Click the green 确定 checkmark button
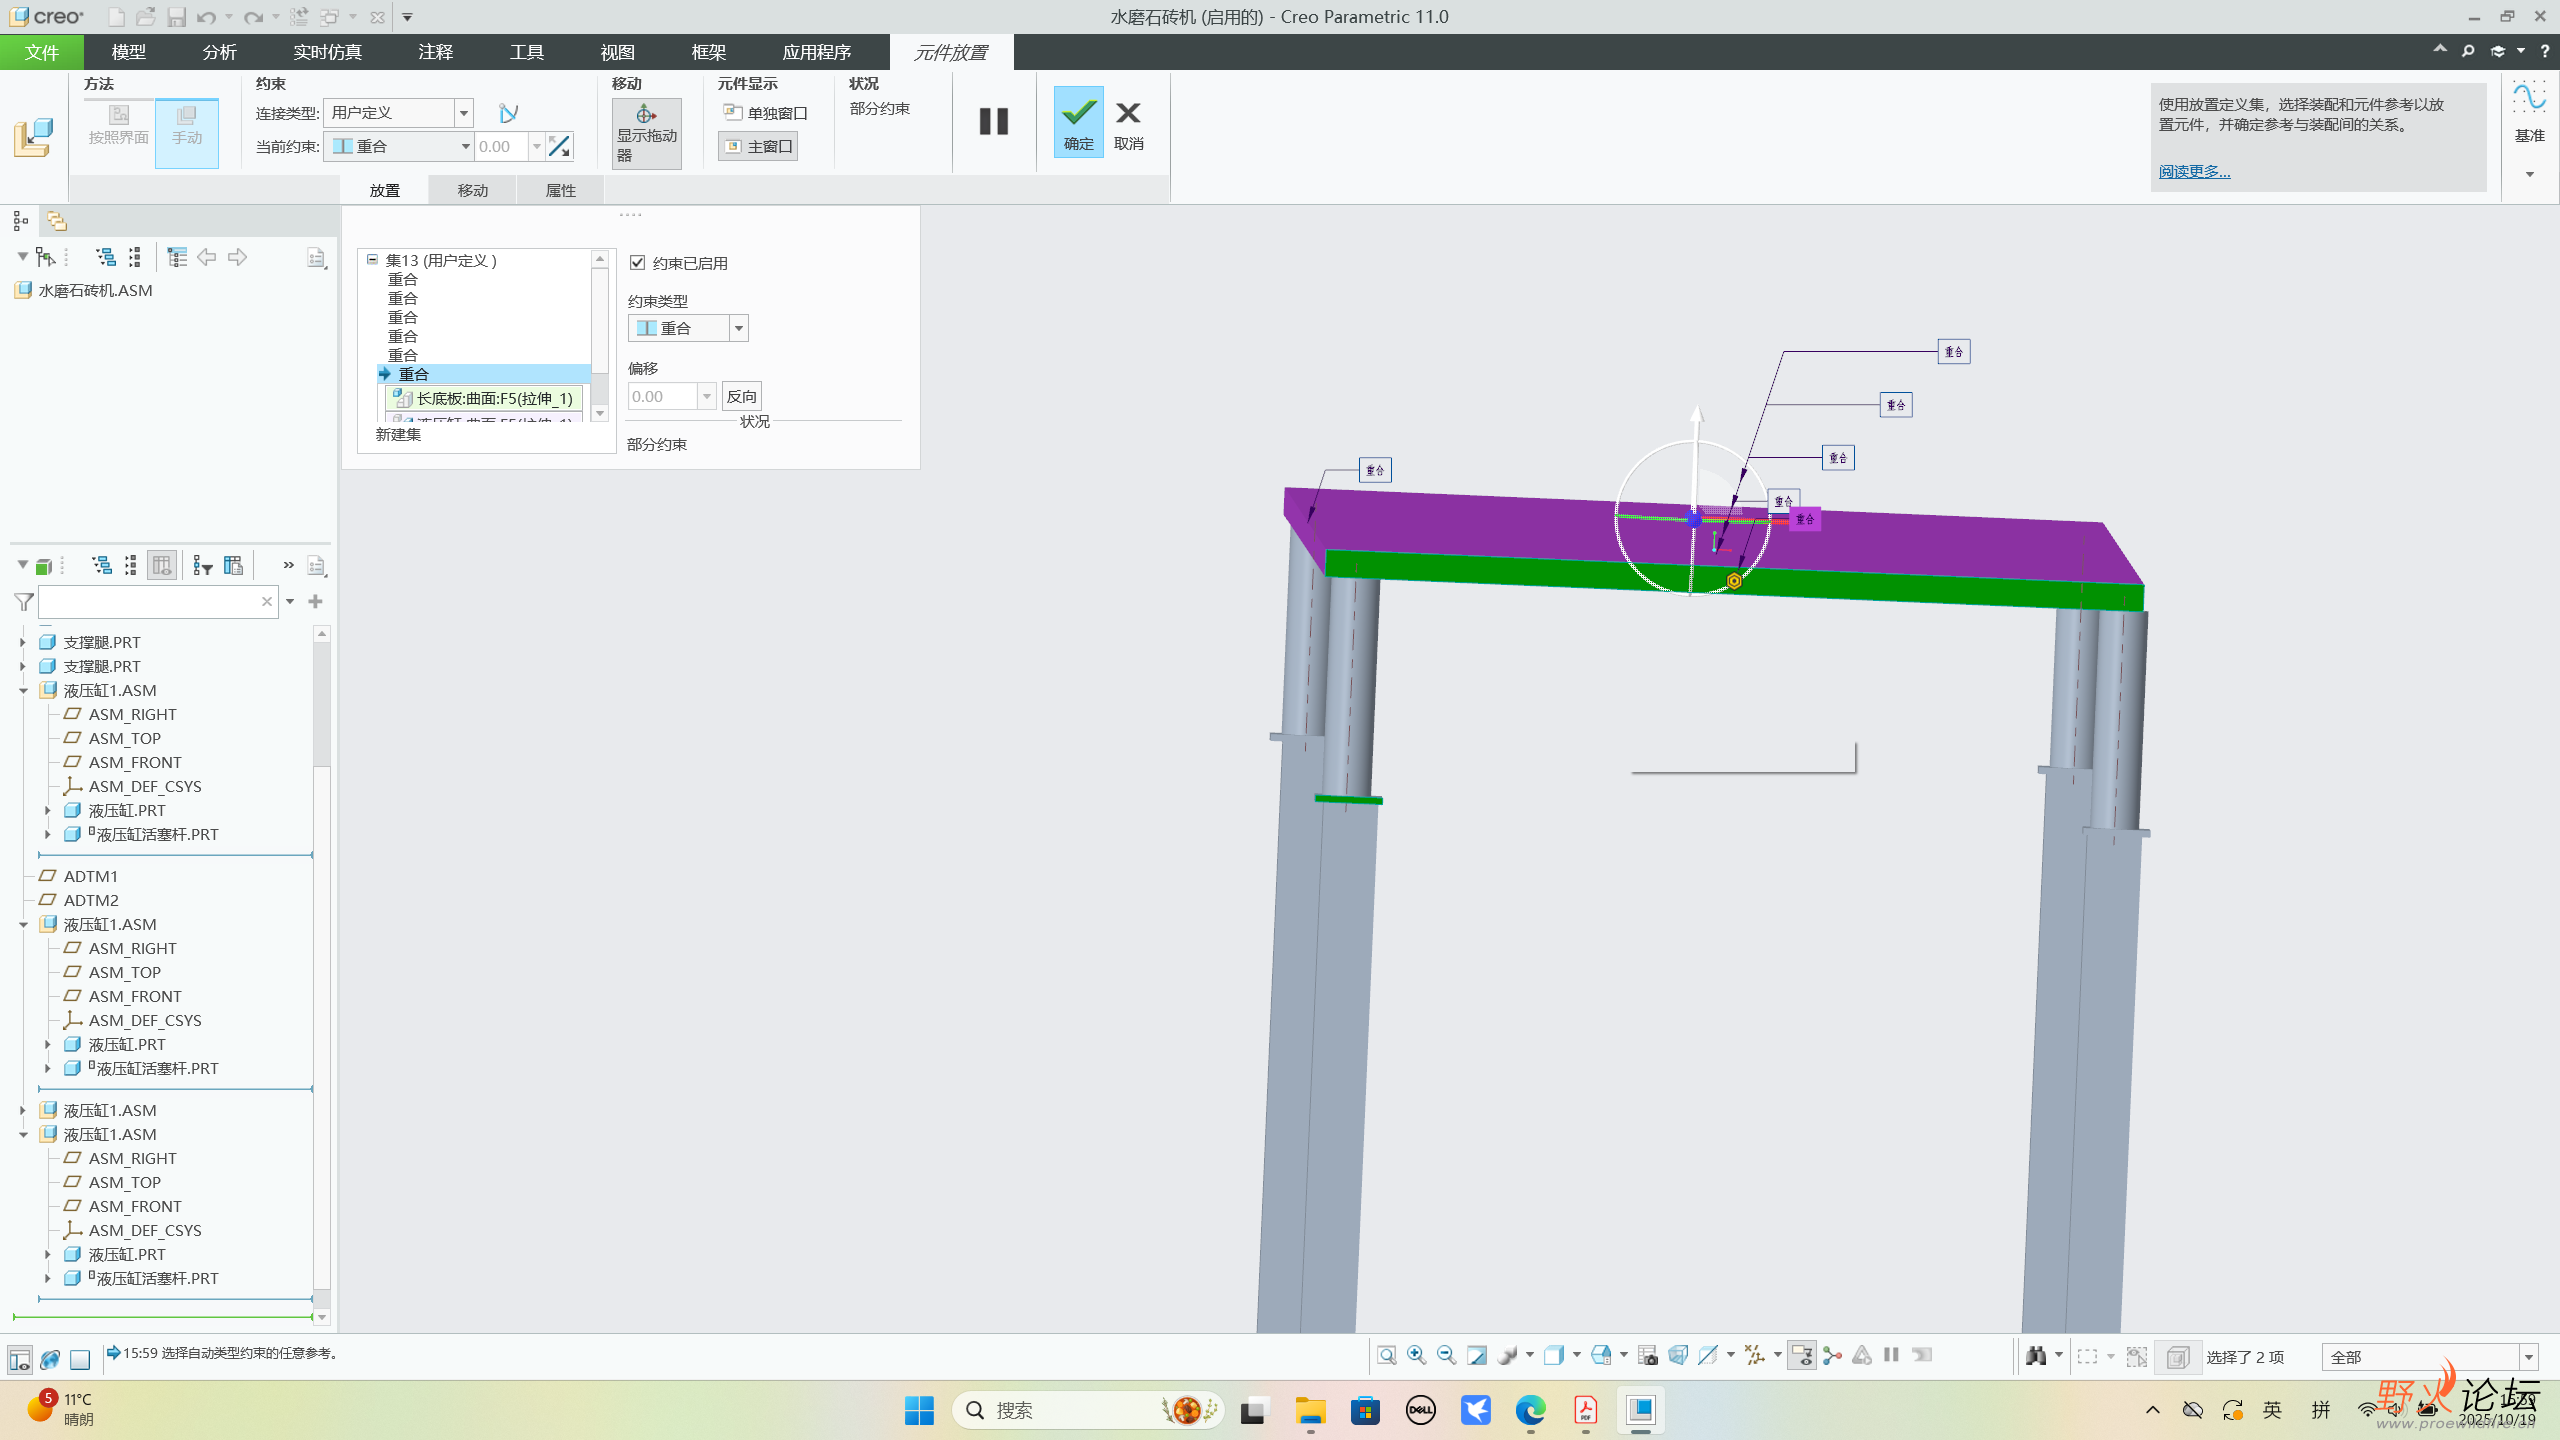This screenshot has height=1440, width=2560. point(1078,121)
